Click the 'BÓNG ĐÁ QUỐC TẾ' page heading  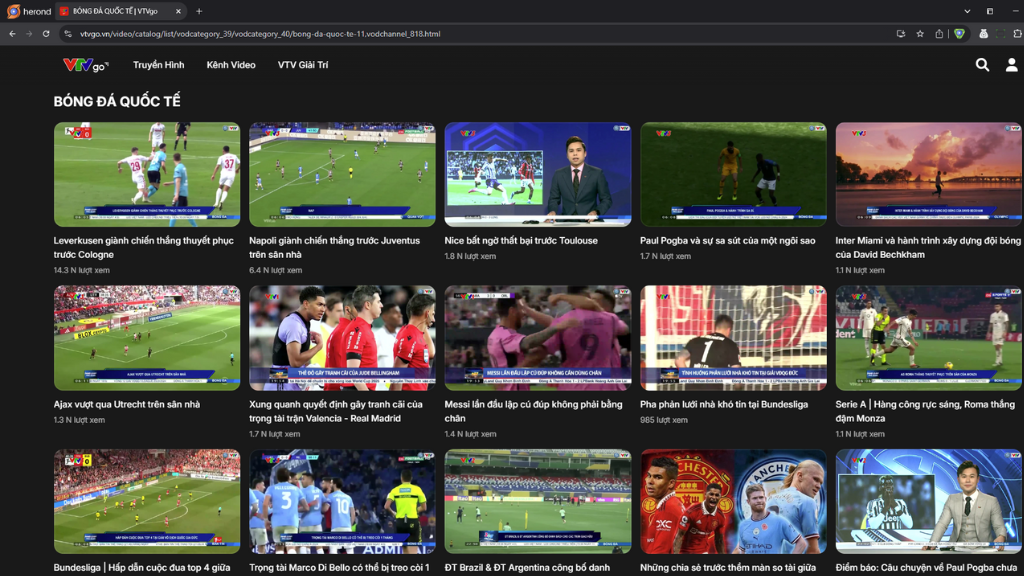click(117, 101)
